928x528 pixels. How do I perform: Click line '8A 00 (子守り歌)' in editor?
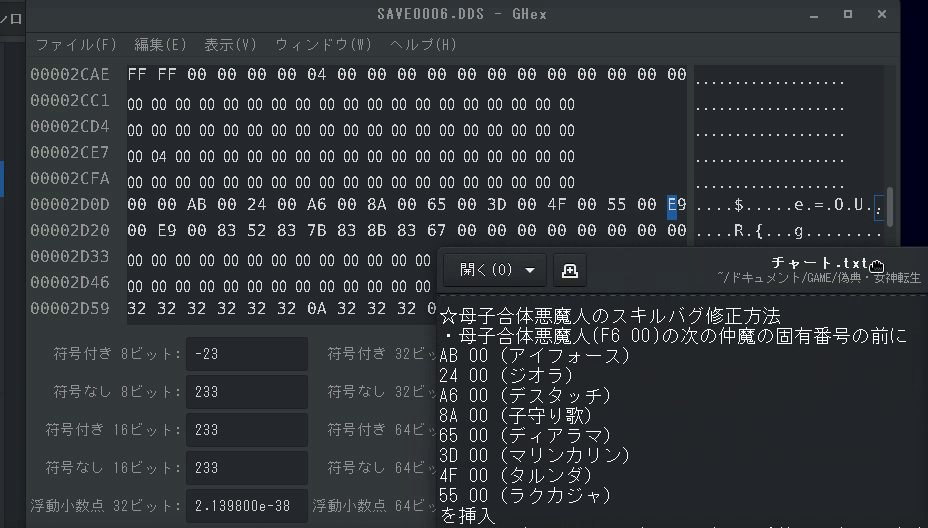pos(516,416)
